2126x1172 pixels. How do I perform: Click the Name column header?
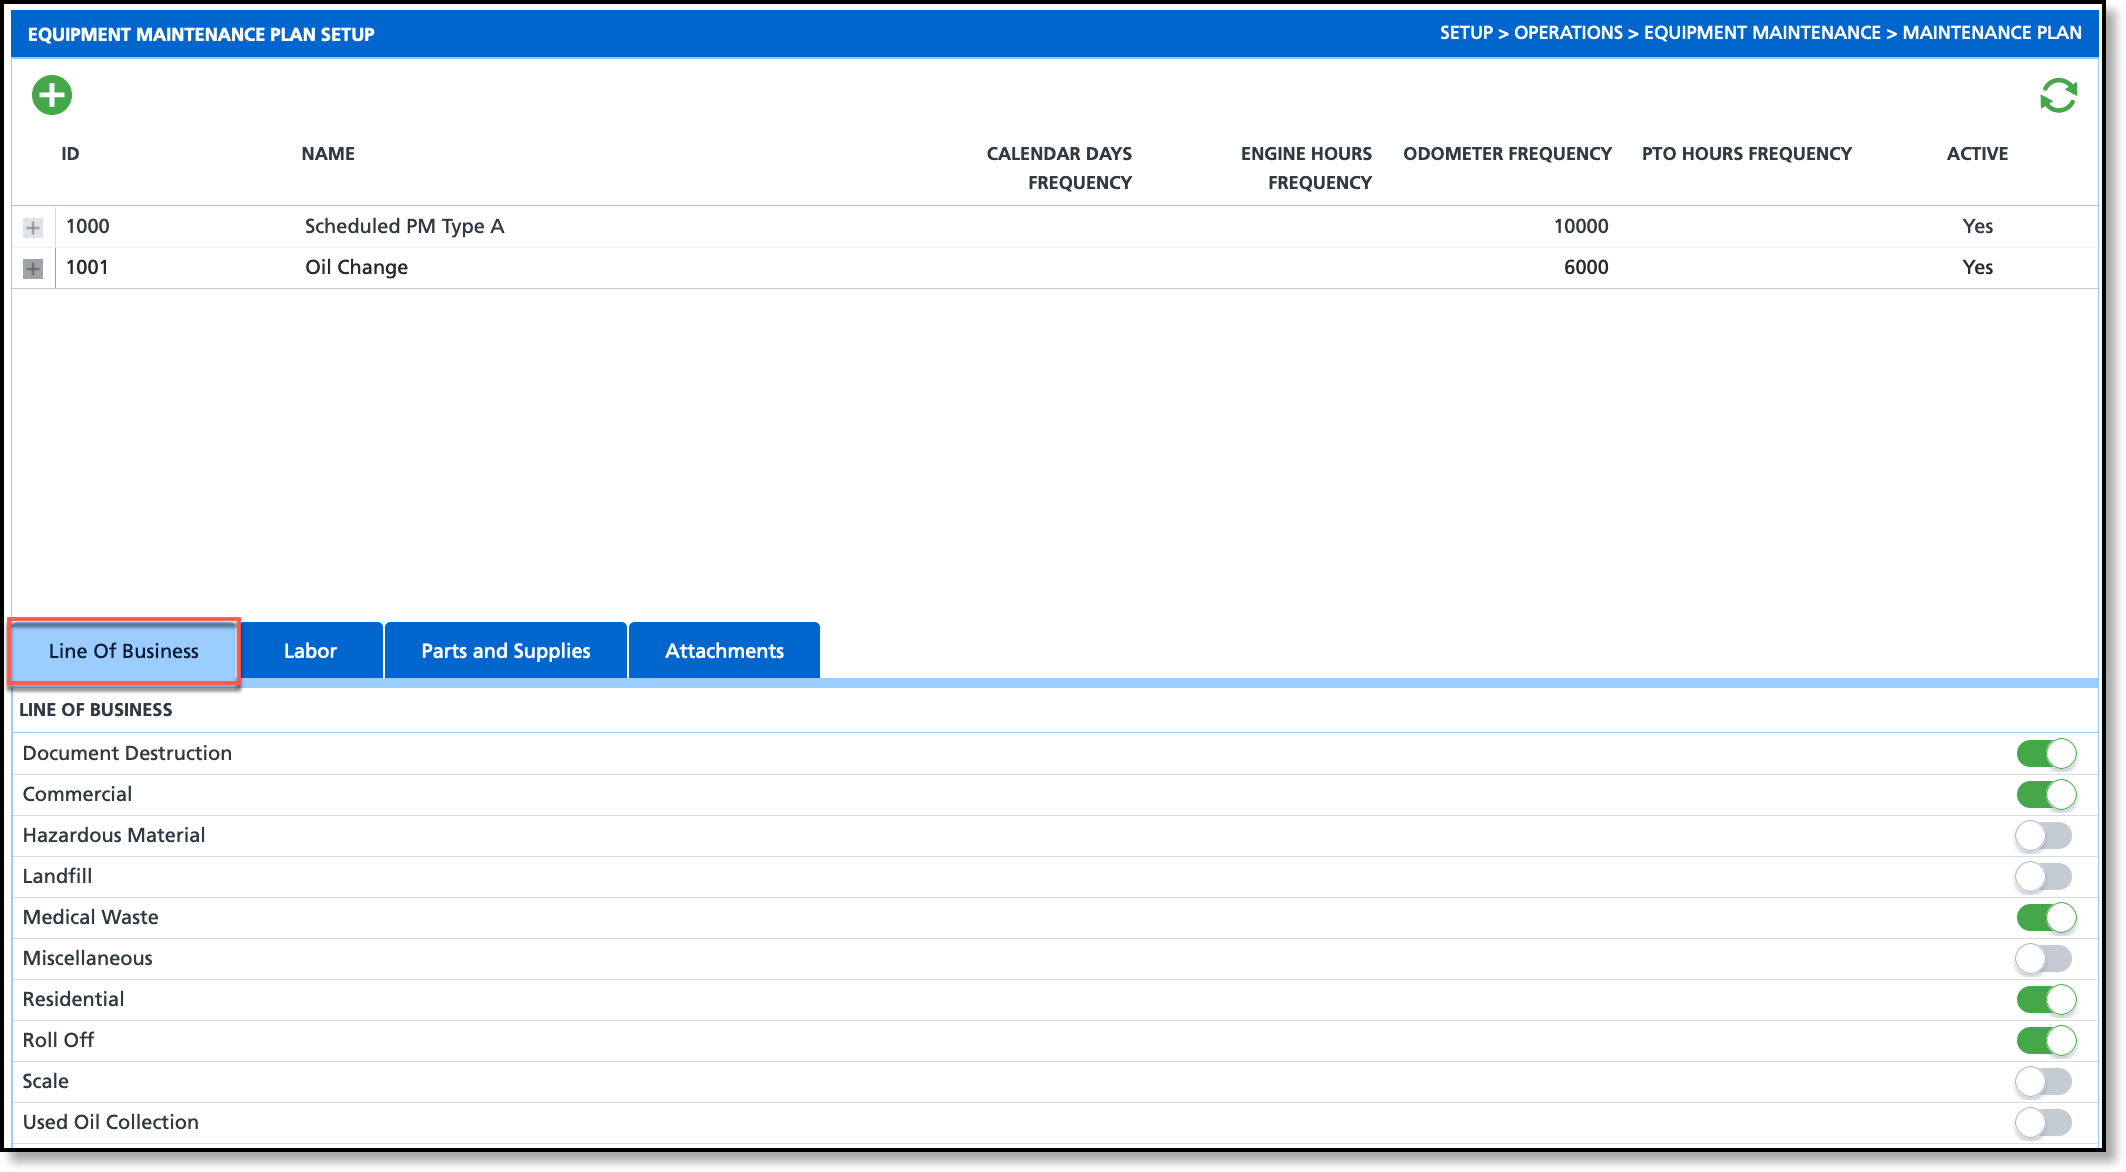328,154
